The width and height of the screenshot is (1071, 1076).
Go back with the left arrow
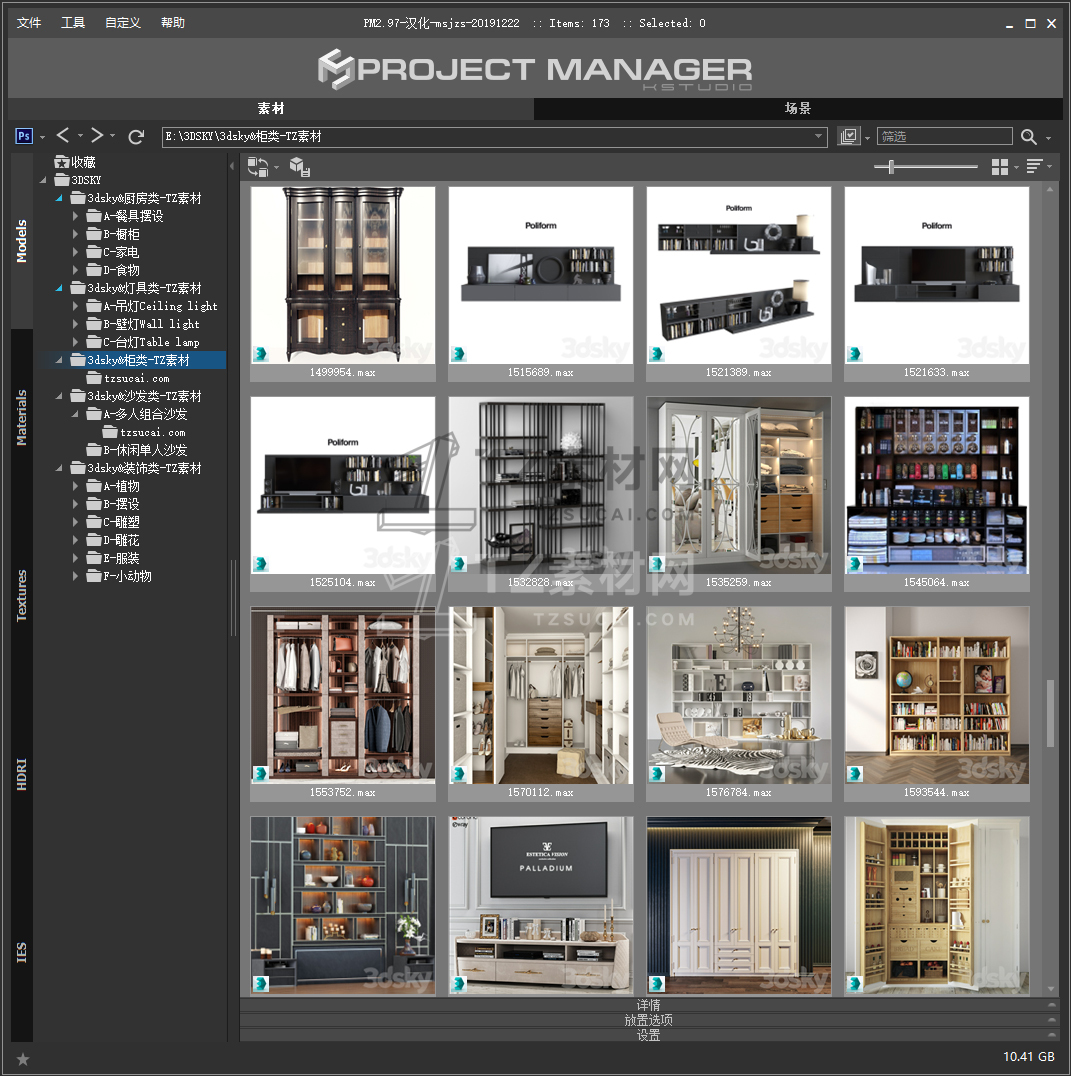(63, 136)
